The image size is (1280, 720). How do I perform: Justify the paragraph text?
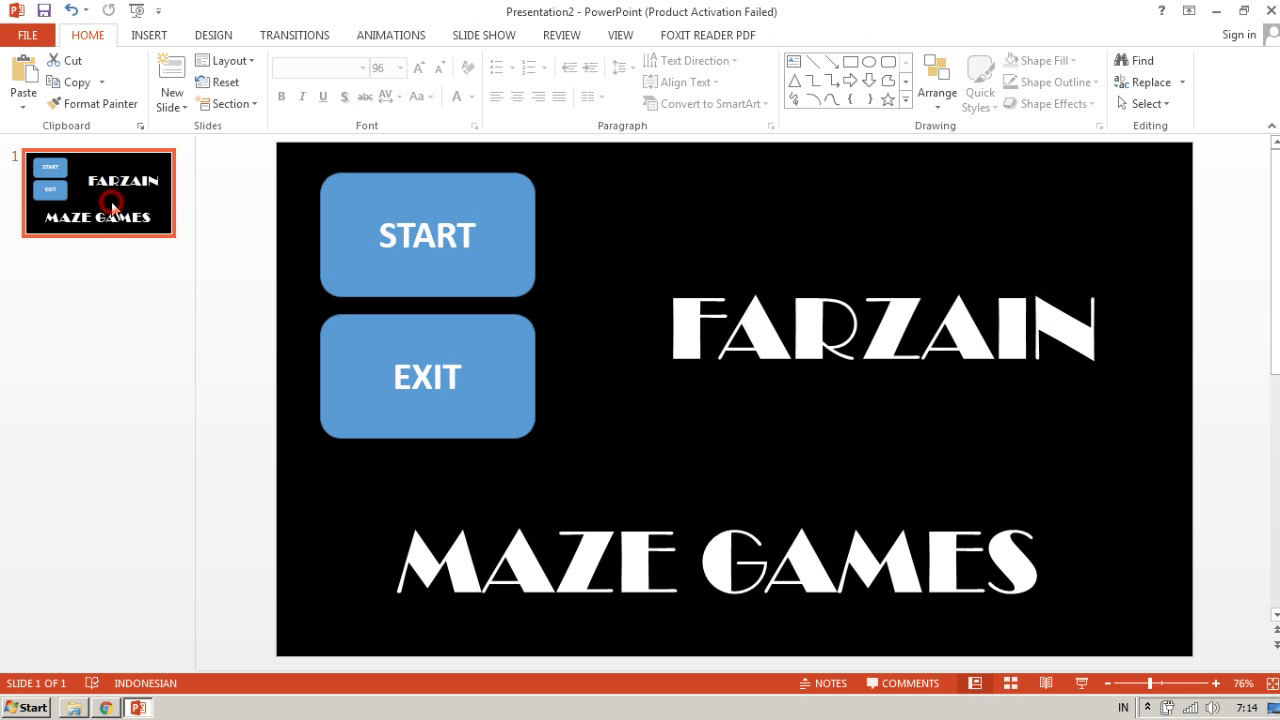(x=559, y=97)
